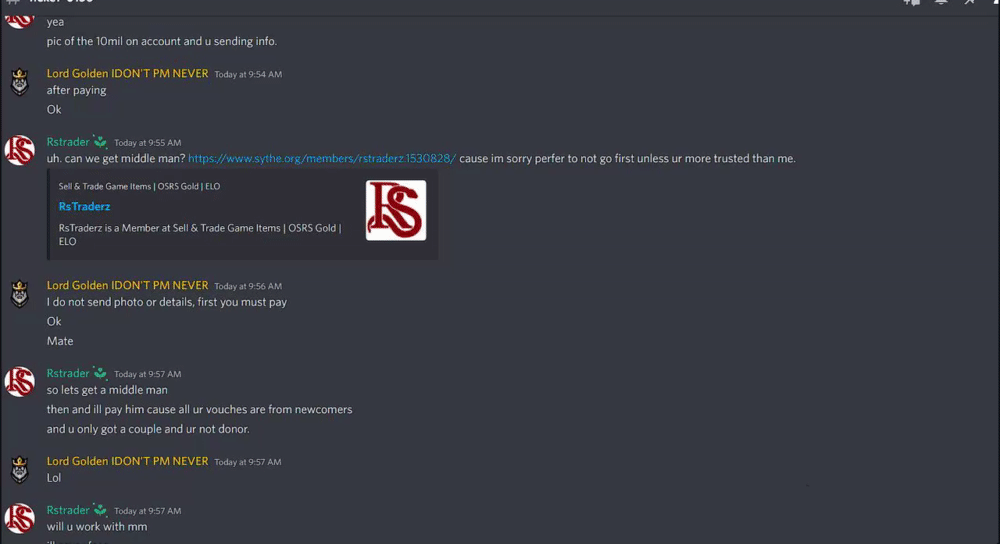Click Lord Golden's avatar at 9:56 AM

[x=20, y=294]
